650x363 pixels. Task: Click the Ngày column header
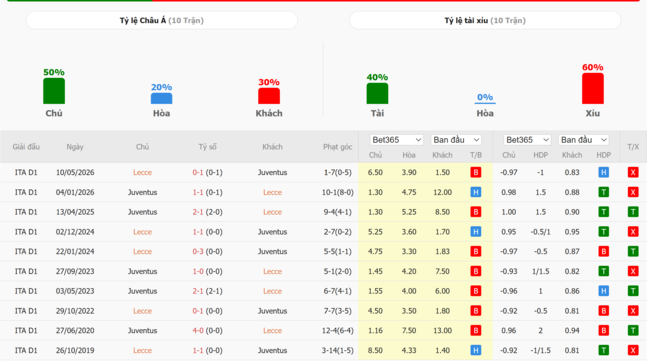pos(75,147)
